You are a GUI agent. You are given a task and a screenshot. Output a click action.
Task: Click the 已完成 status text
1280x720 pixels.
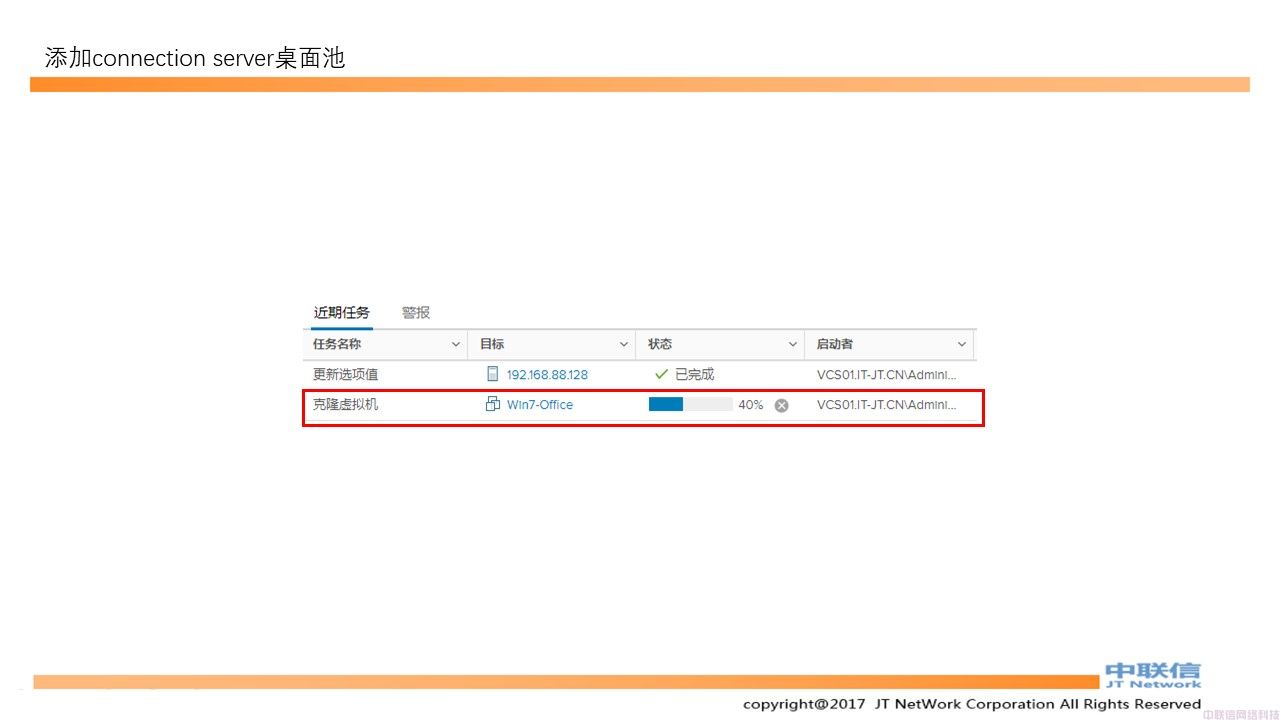point(695,374)
